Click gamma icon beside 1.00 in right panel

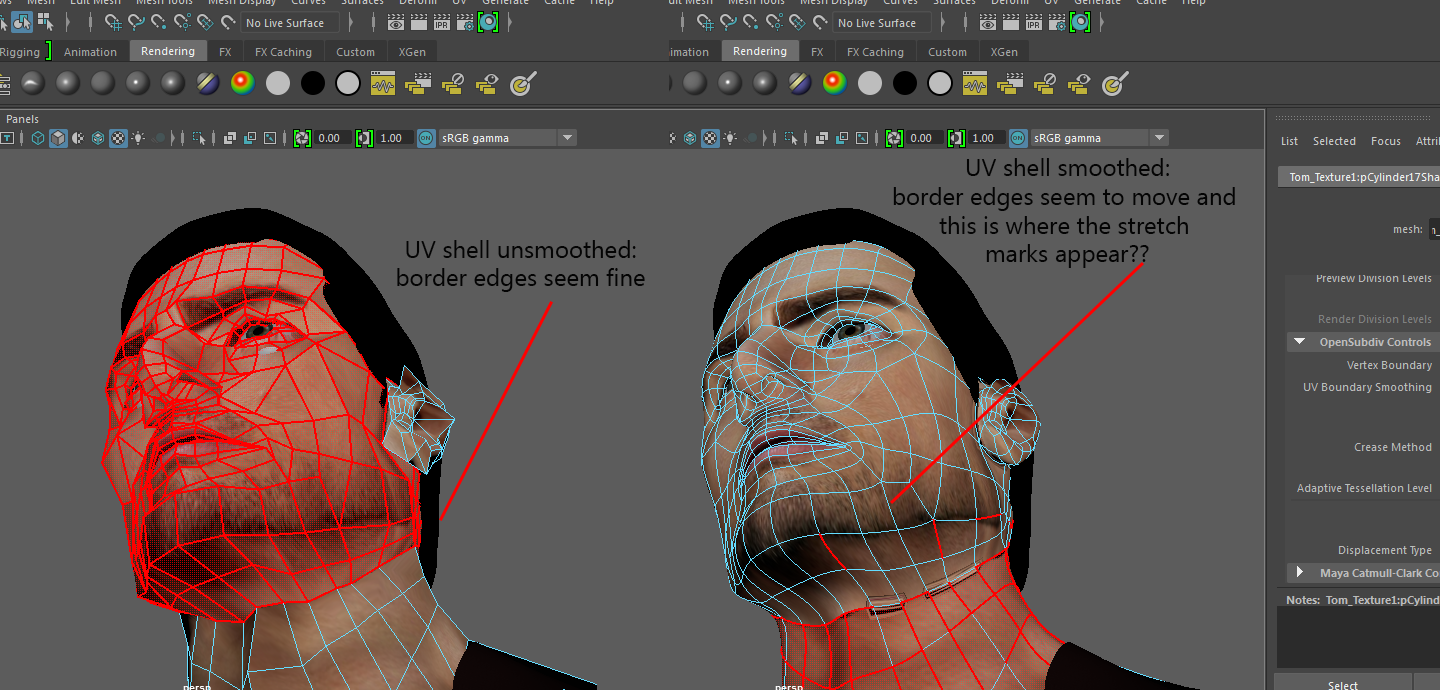tap(956, 138)
